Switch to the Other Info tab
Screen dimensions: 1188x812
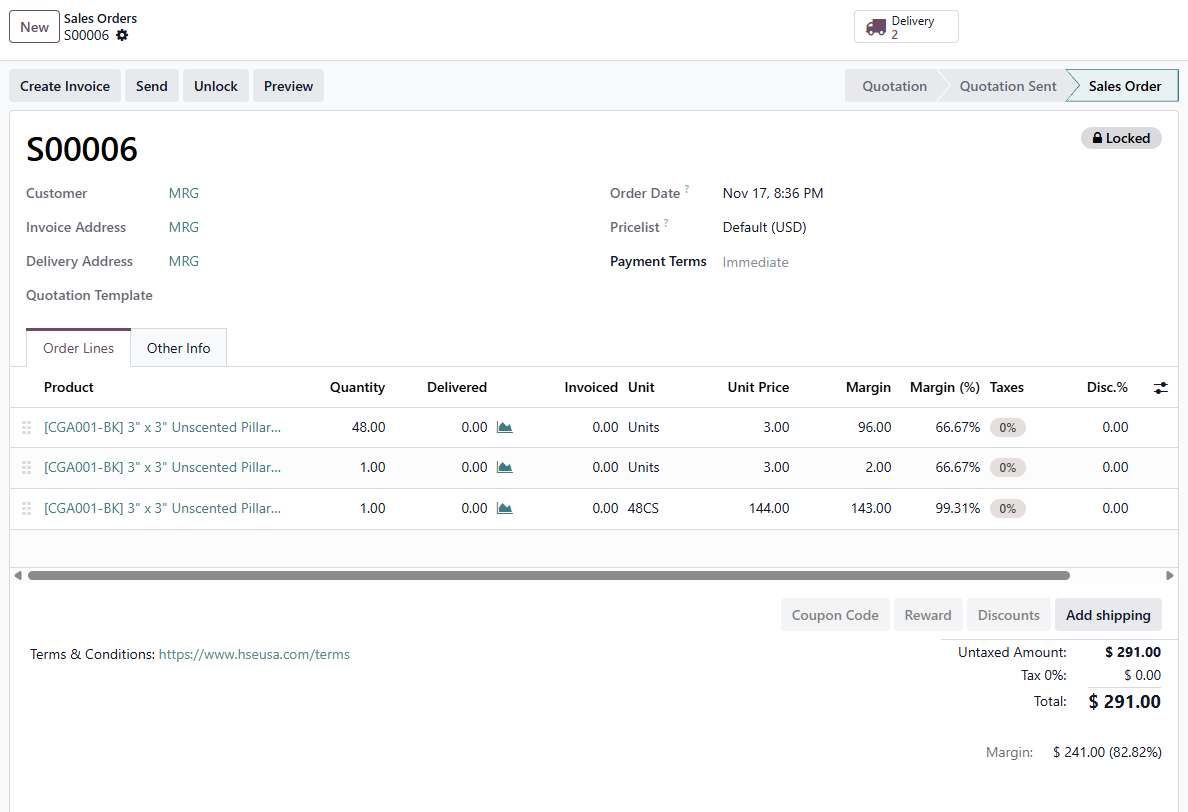178,348
